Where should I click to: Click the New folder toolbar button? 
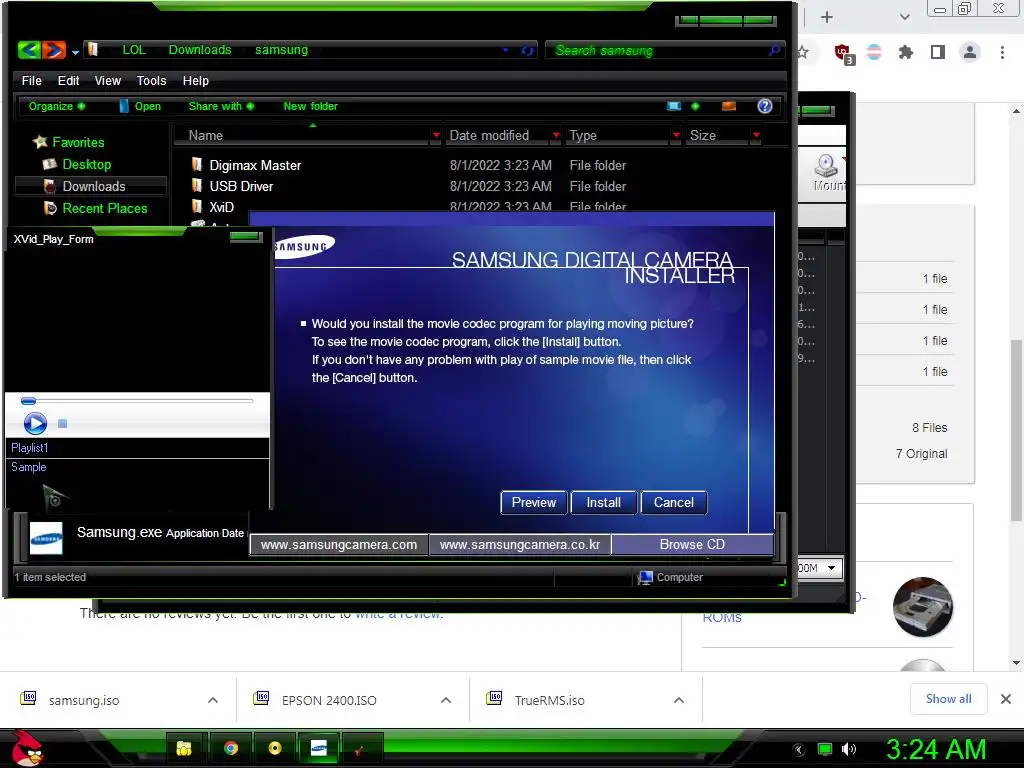(310, 106)
